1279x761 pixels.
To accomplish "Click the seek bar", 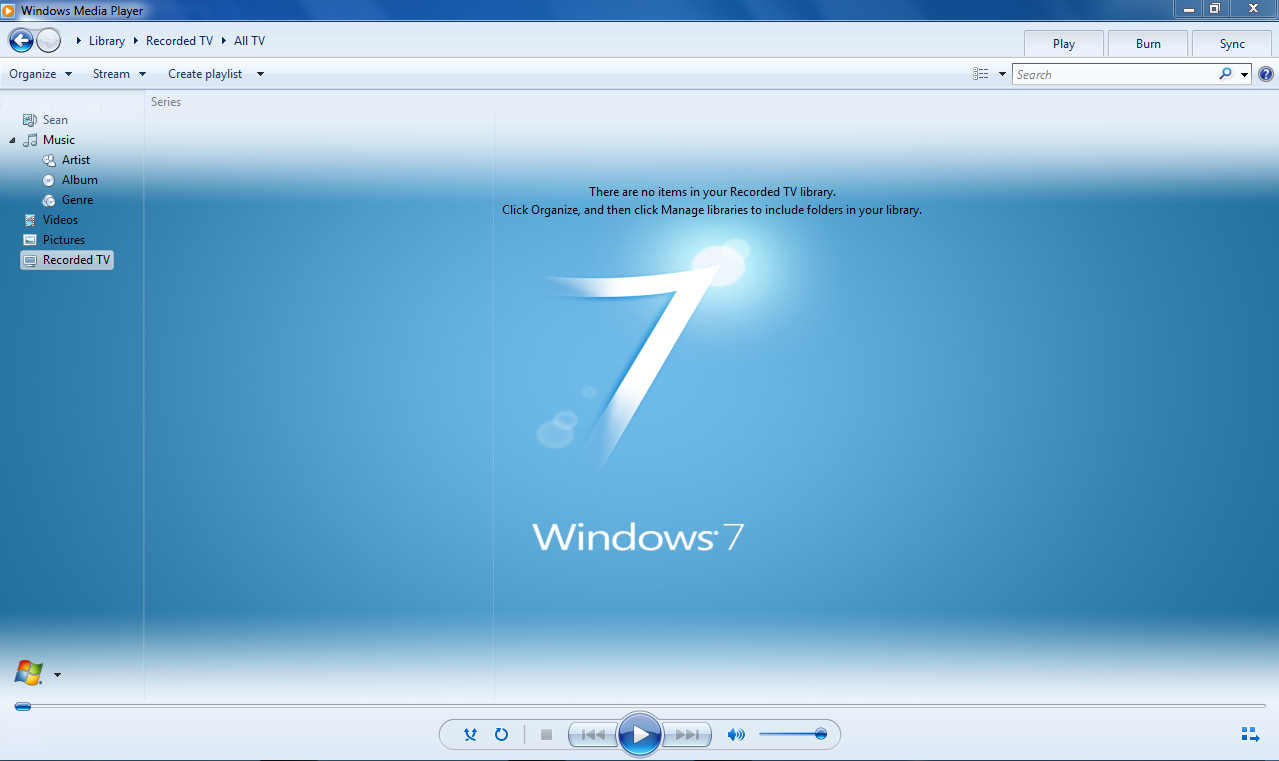I will coord(640,706).
